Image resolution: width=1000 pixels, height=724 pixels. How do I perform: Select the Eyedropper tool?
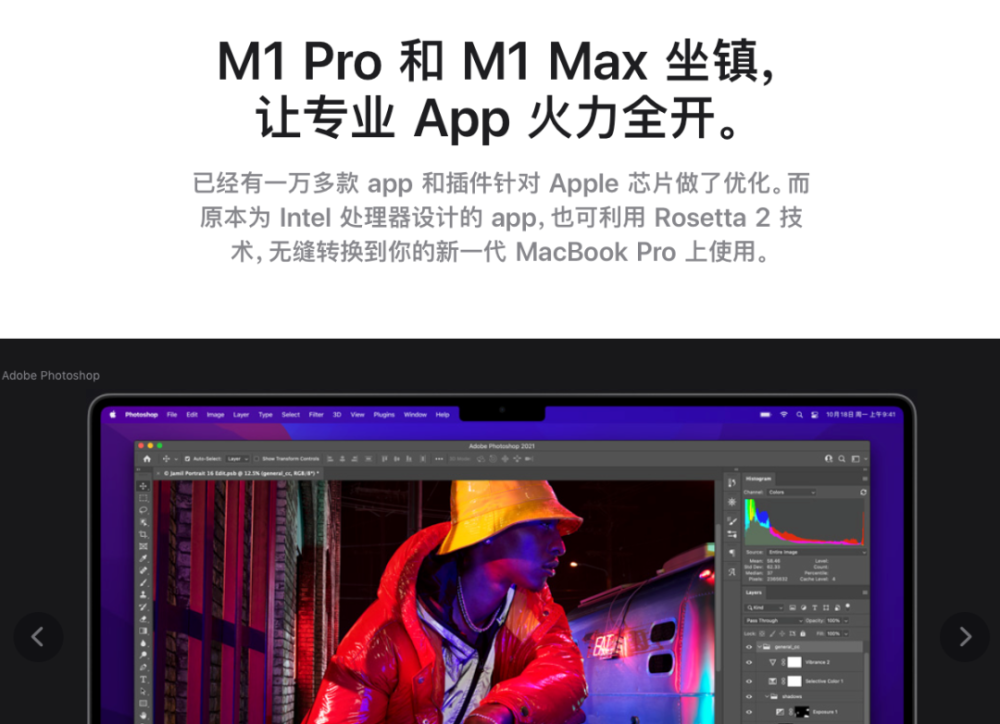click(x=143, y=559)
